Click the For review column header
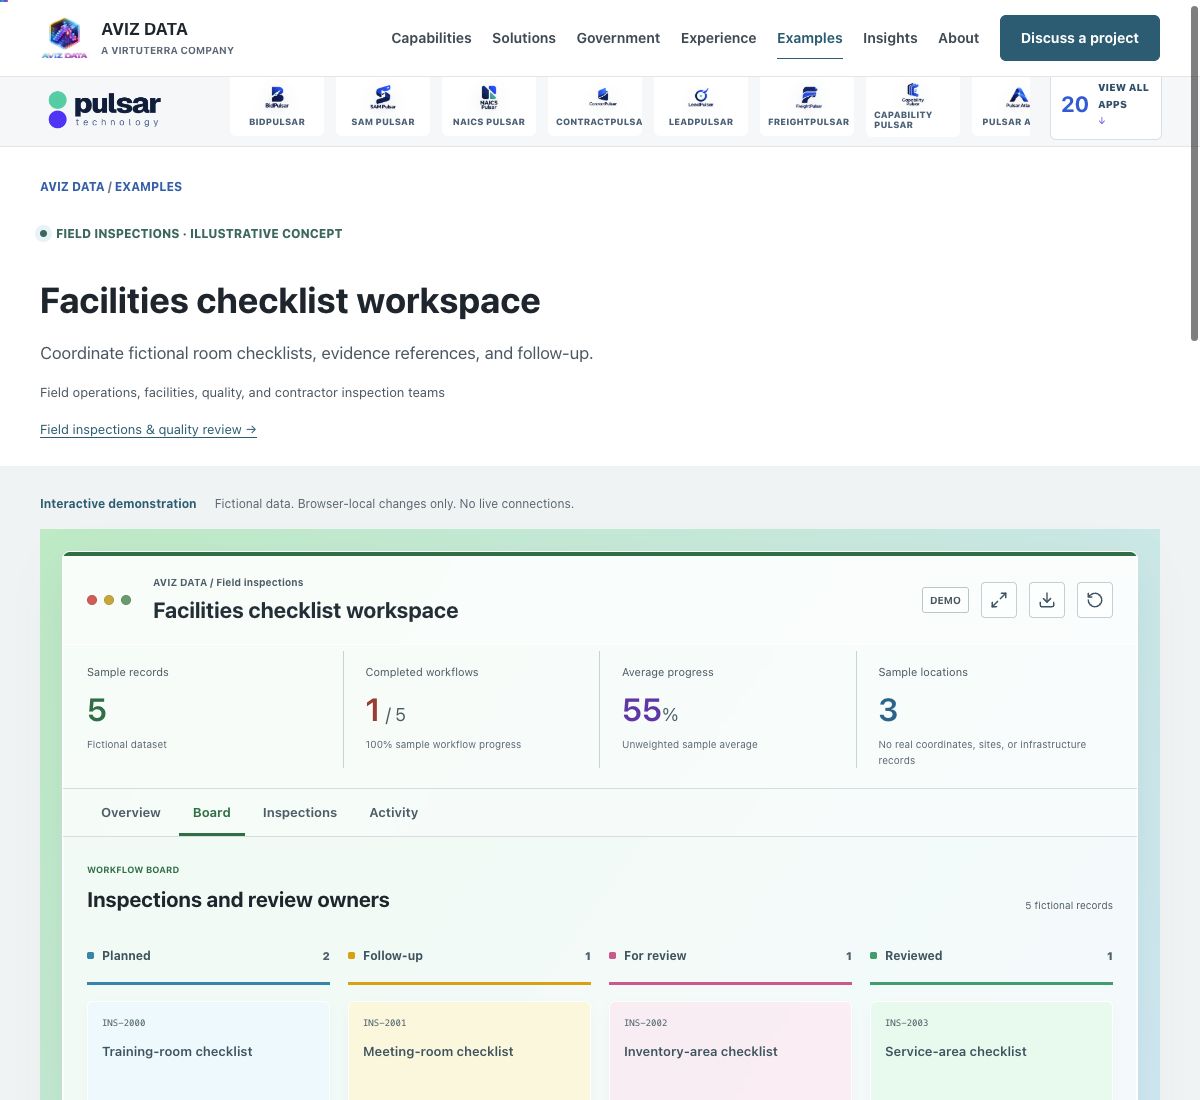 [730, 956]
